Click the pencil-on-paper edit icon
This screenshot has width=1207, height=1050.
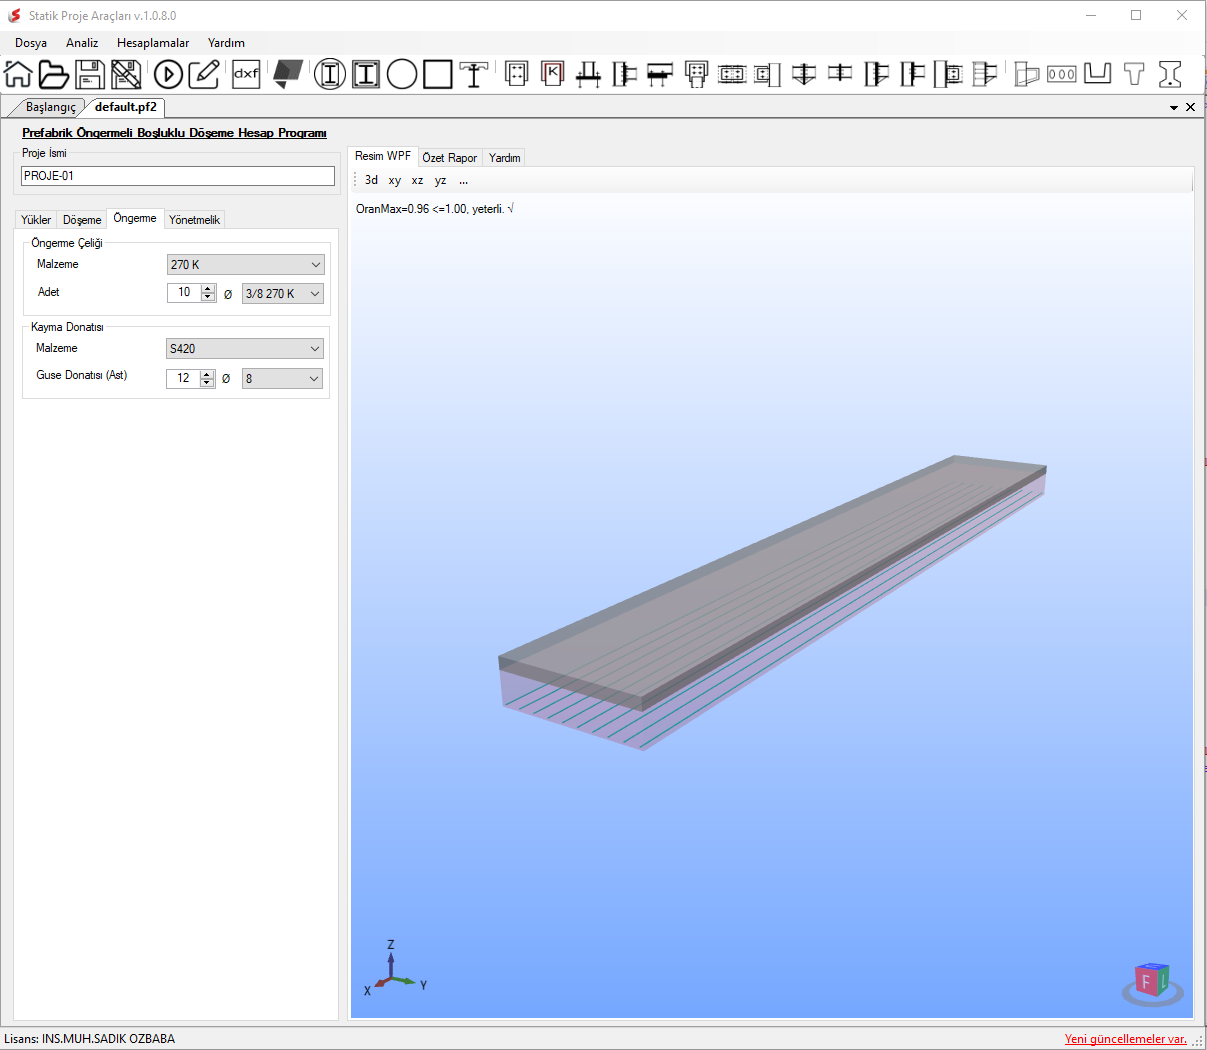pos(204,74)
